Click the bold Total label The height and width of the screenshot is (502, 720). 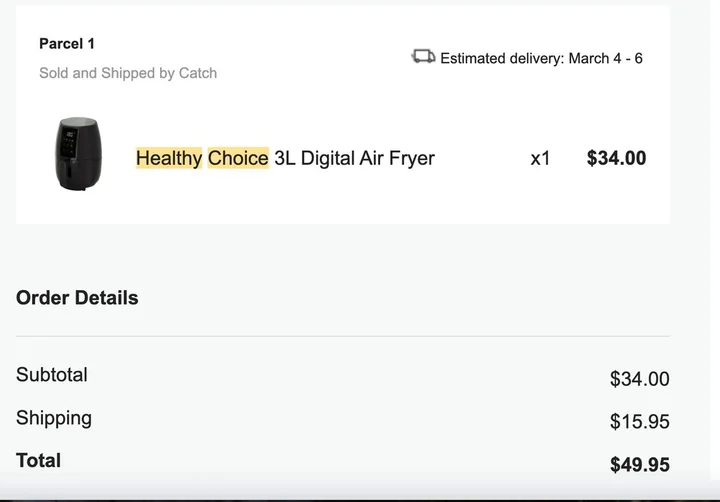[39, 461]
